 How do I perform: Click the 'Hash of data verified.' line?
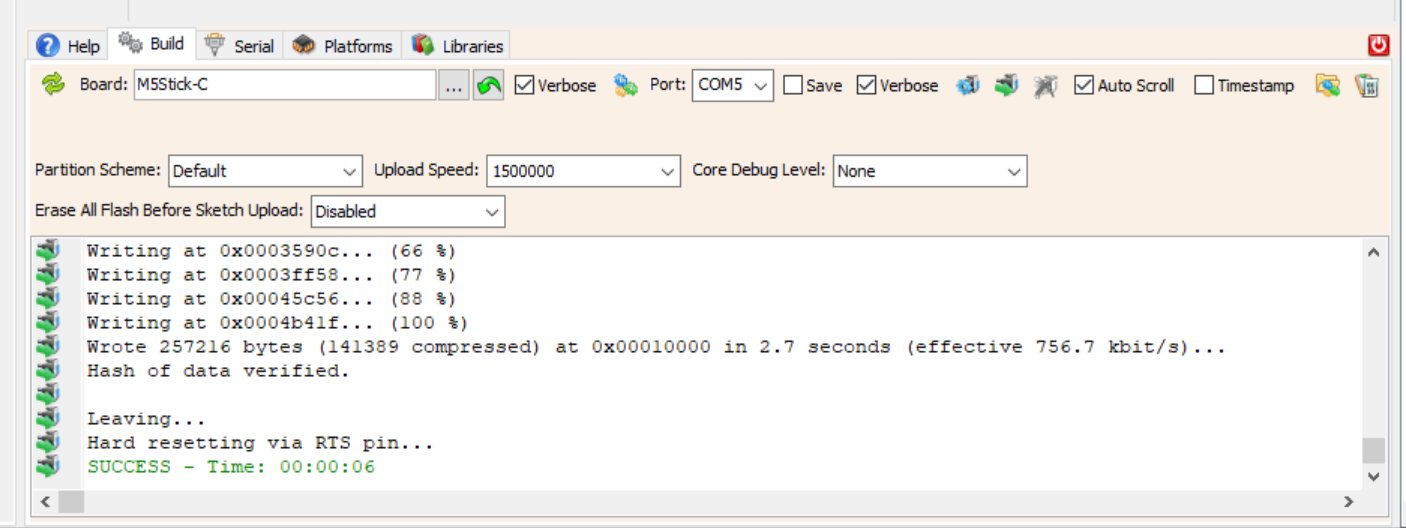(218, 371)
